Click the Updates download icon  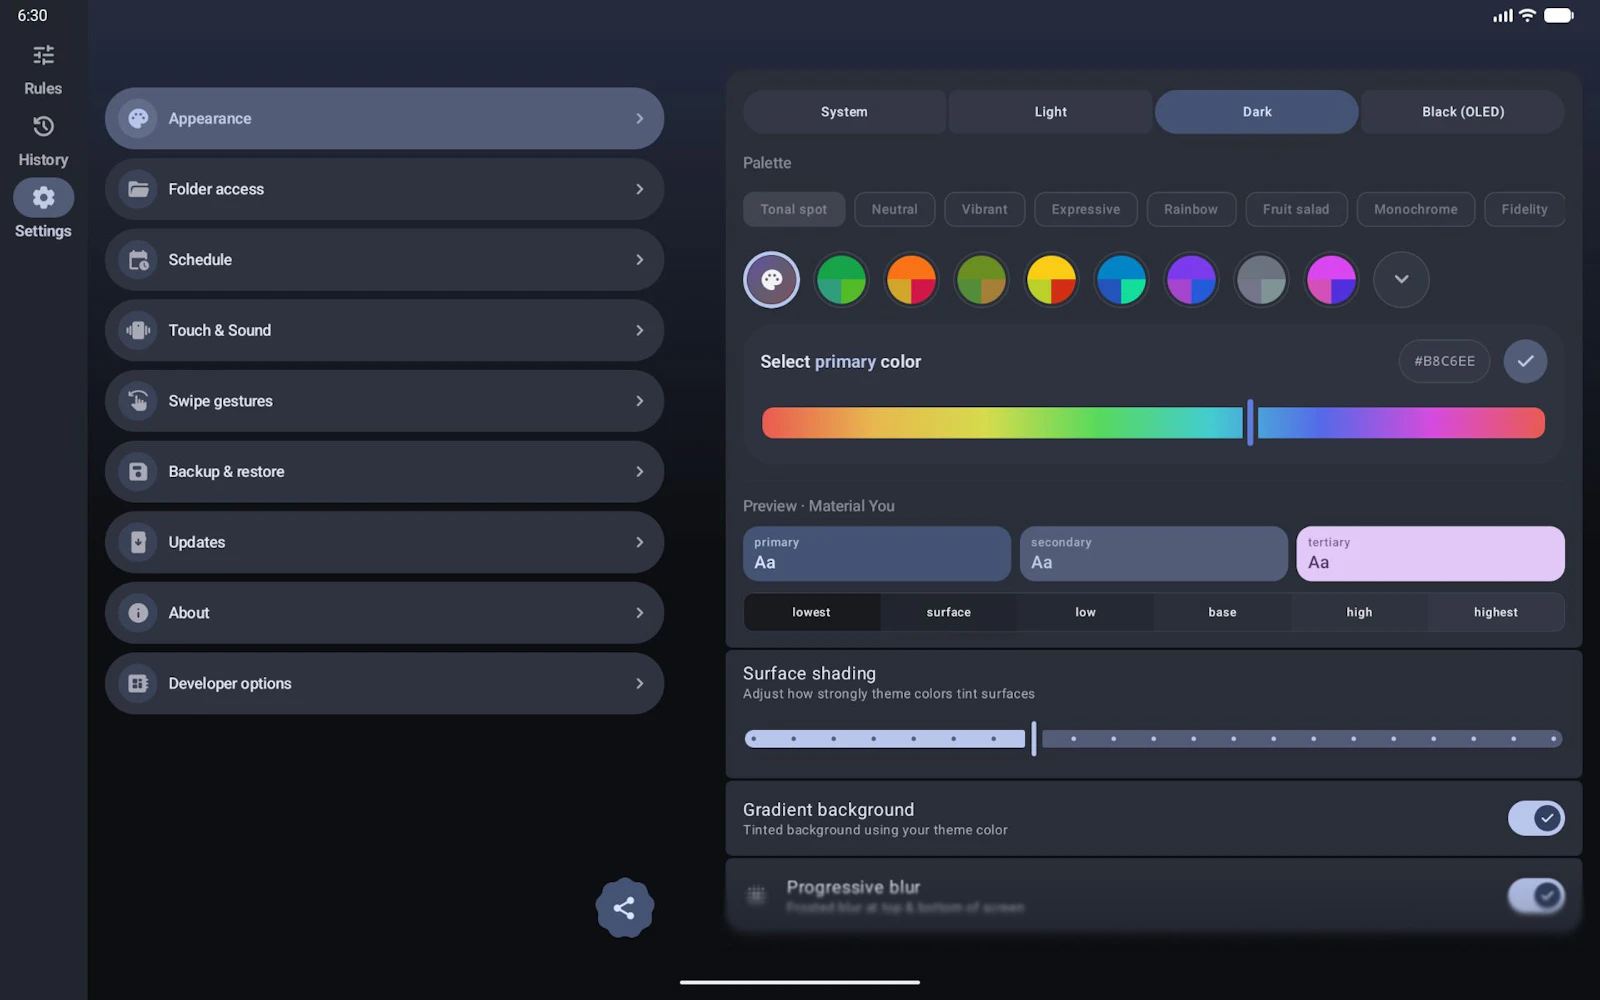pos(139,542)
